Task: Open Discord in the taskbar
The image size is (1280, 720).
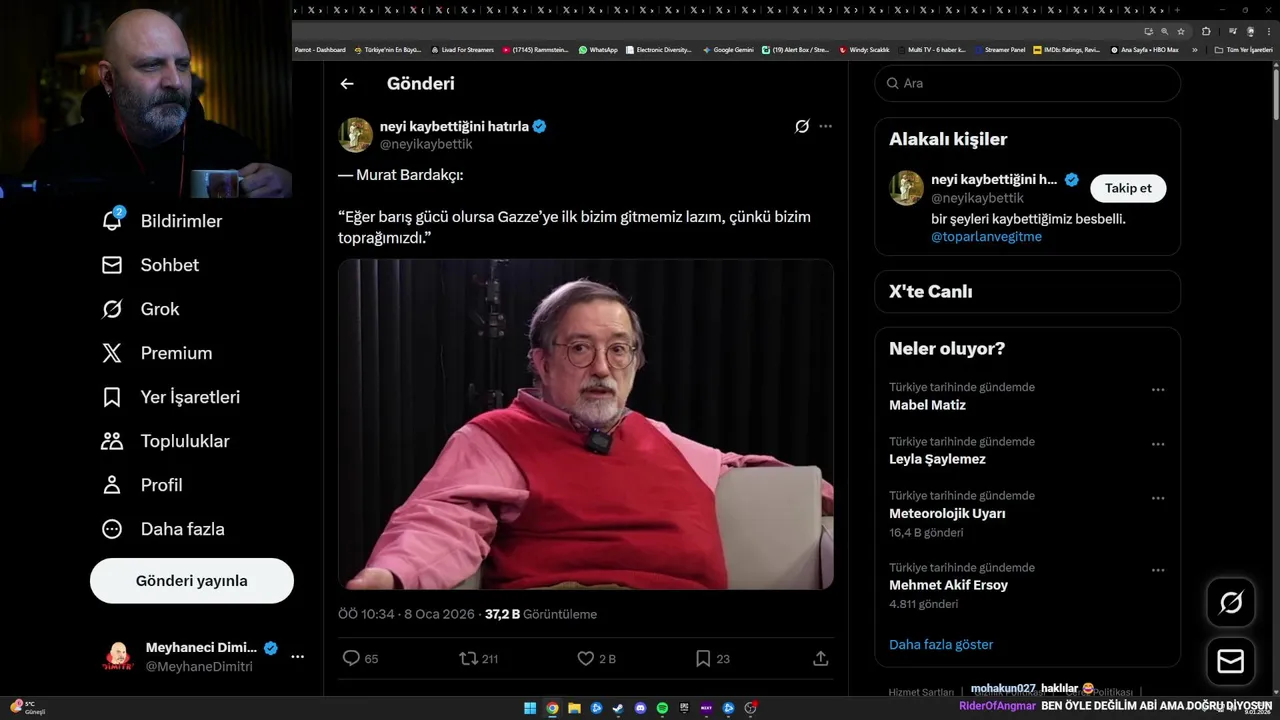Action: point(640,708)
